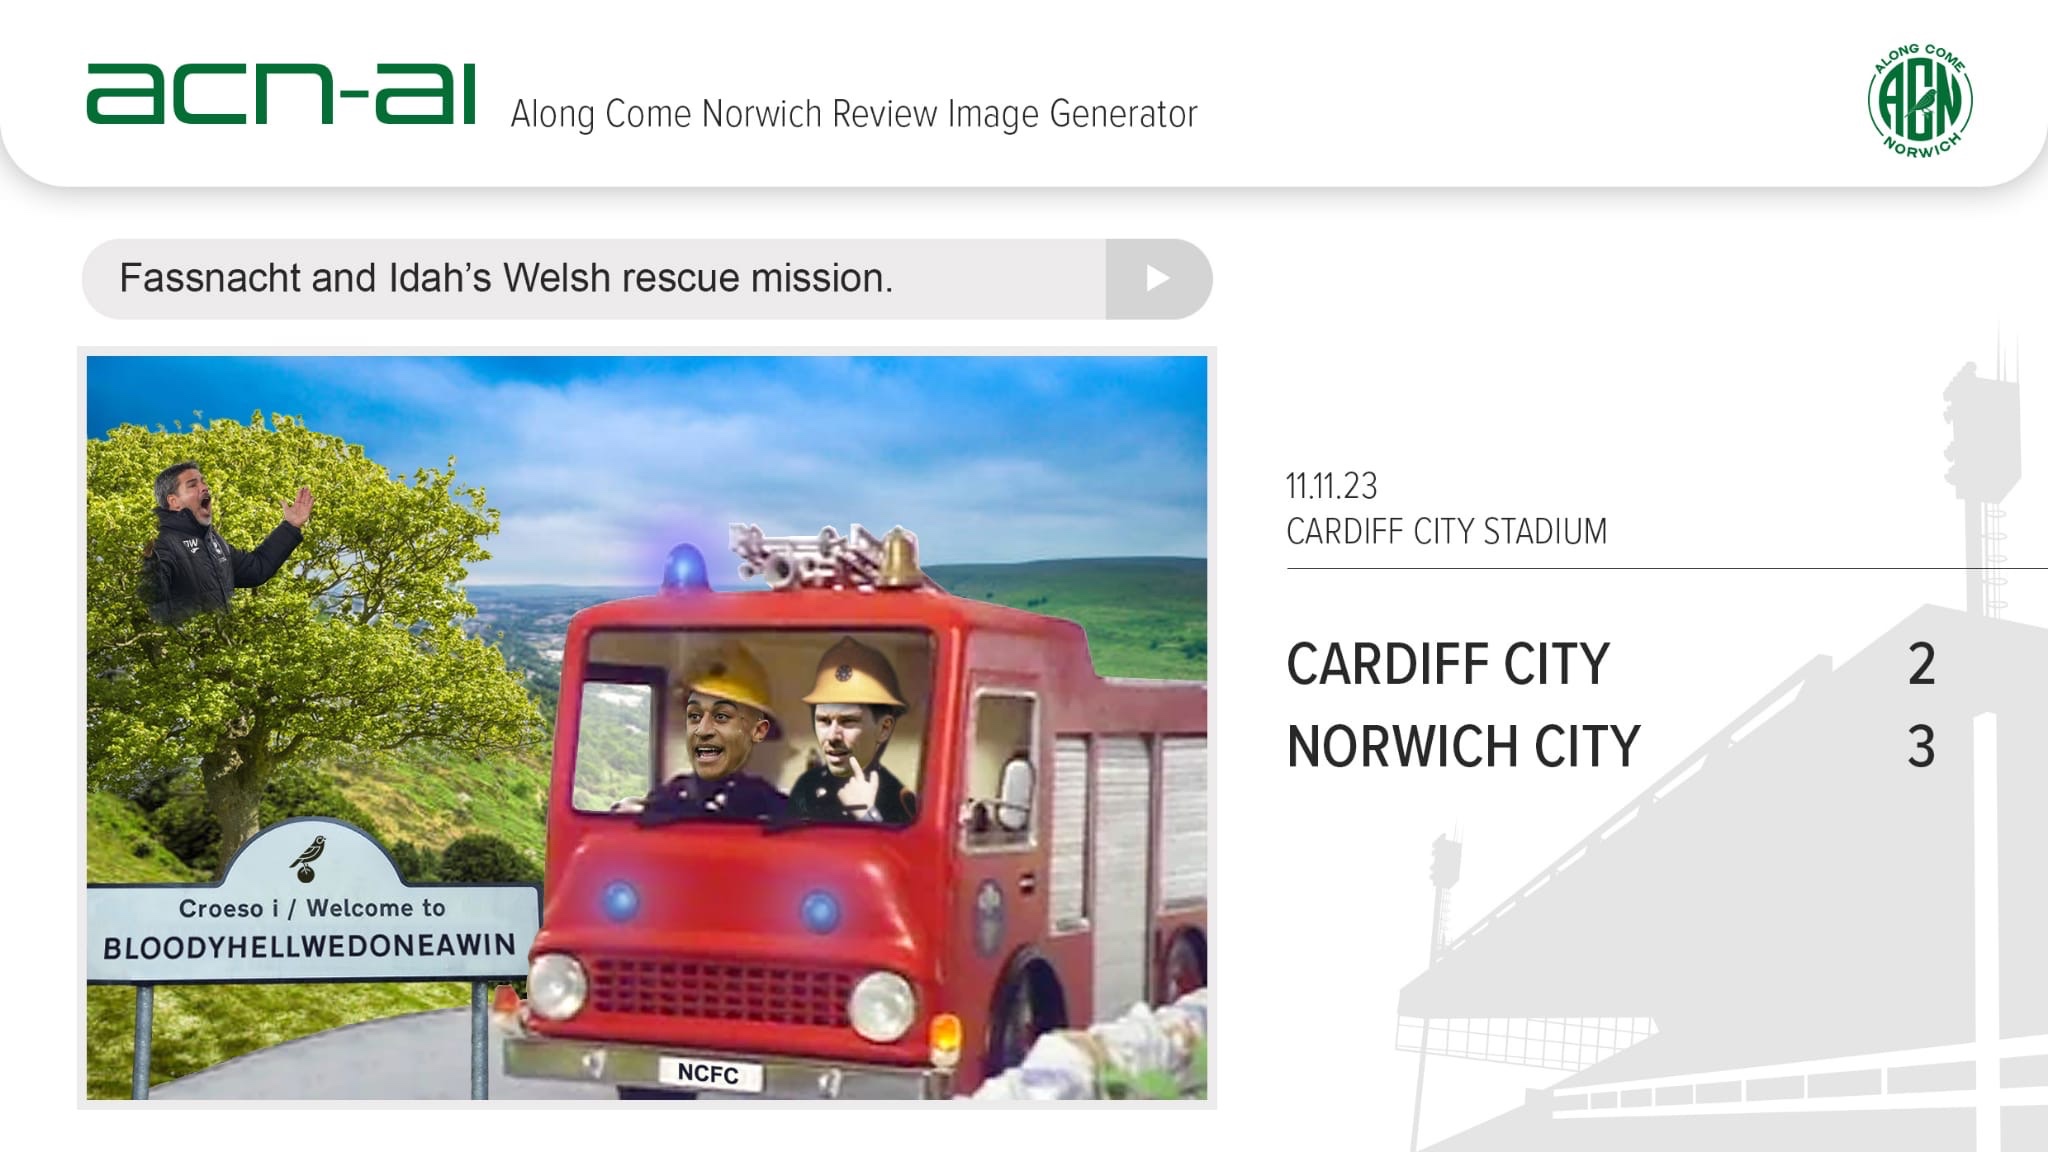Click the 'NCFC' number plate in image
The height and width of the screenshot is (1152, 2048).
point(708,1074)
